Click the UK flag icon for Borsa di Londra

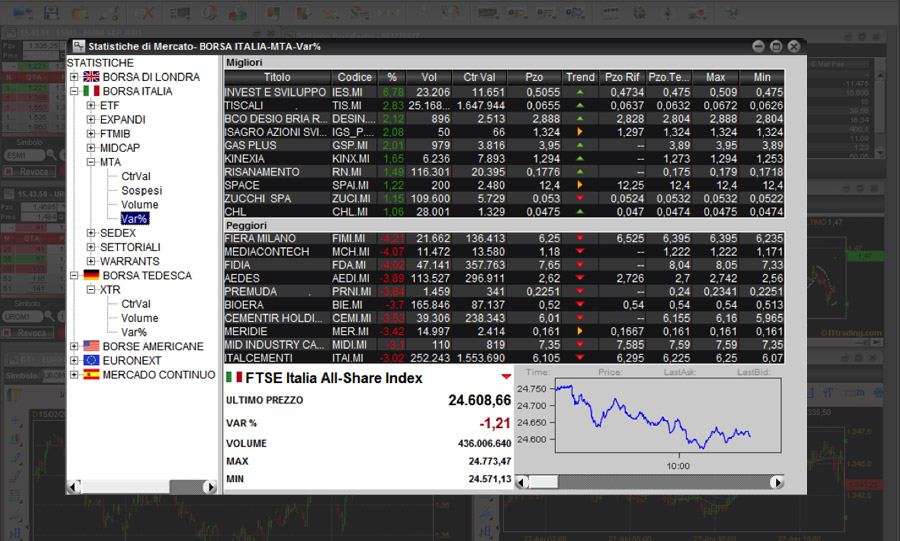pyautogui.click(x=91, y=77)
